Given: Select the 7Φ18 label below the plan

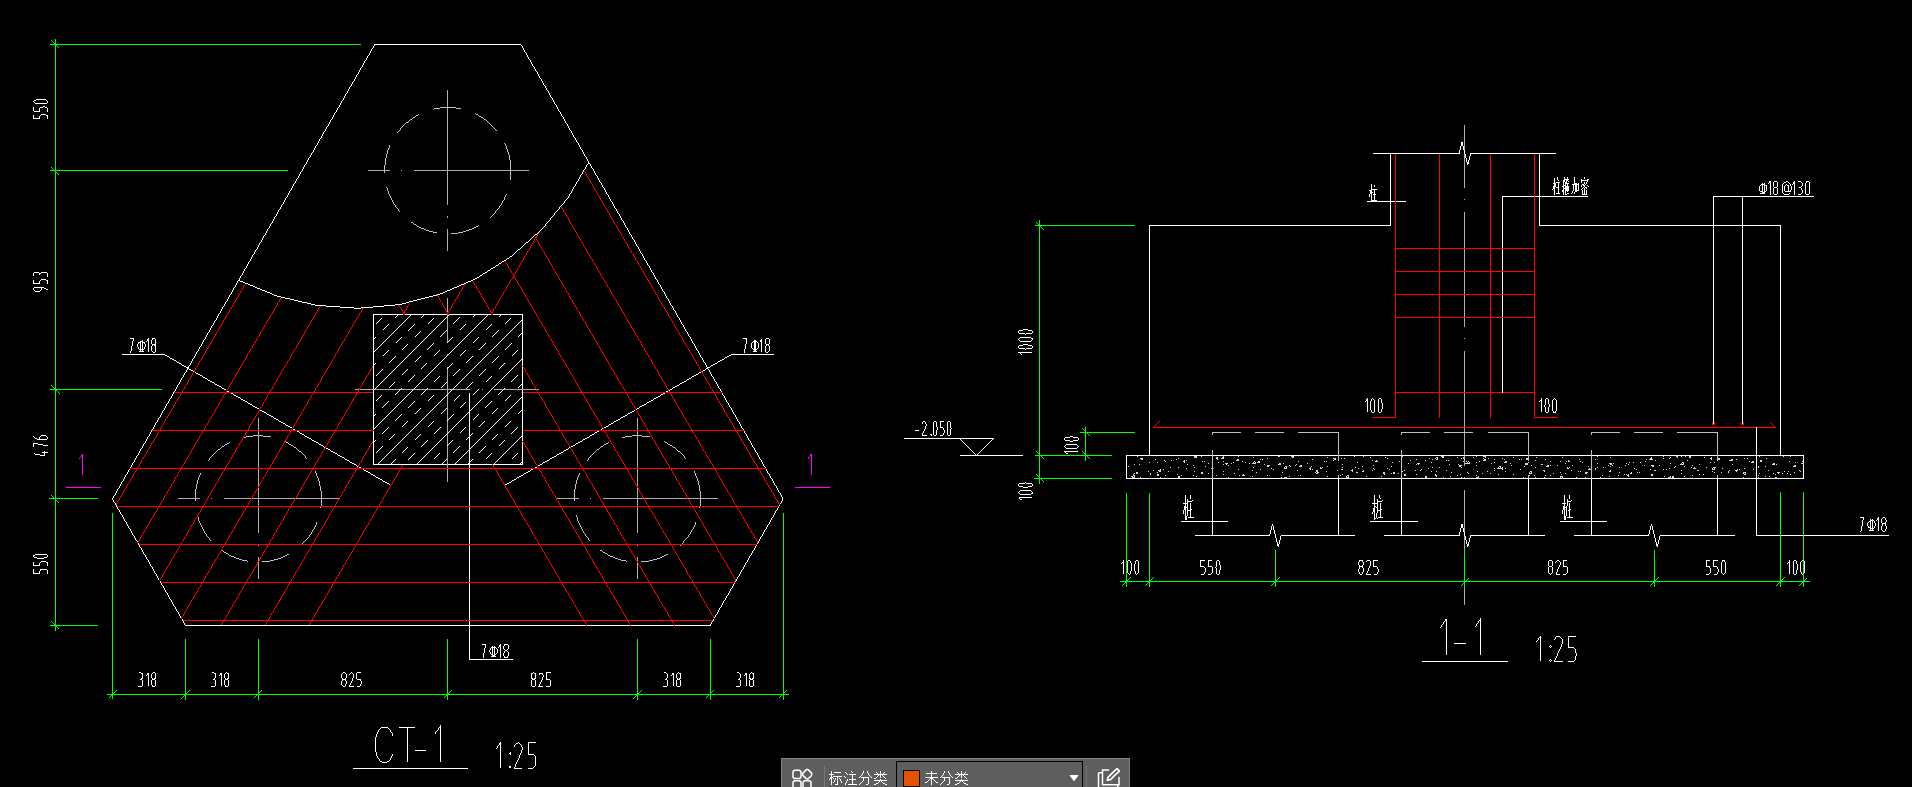Looking at the screenshot, I should [495, 651].
